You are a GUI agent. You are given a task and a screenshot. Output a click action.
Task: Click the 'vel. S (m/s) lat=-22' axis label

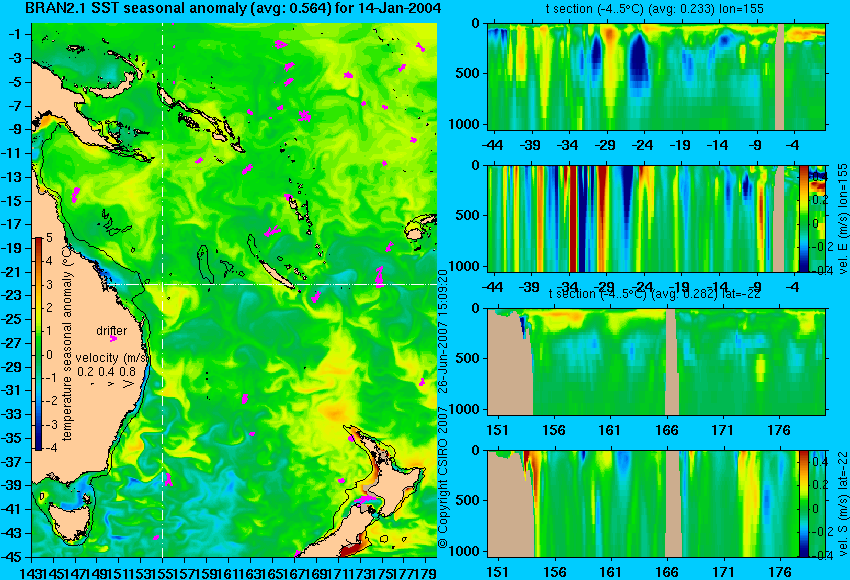click(x=843, y=504)
